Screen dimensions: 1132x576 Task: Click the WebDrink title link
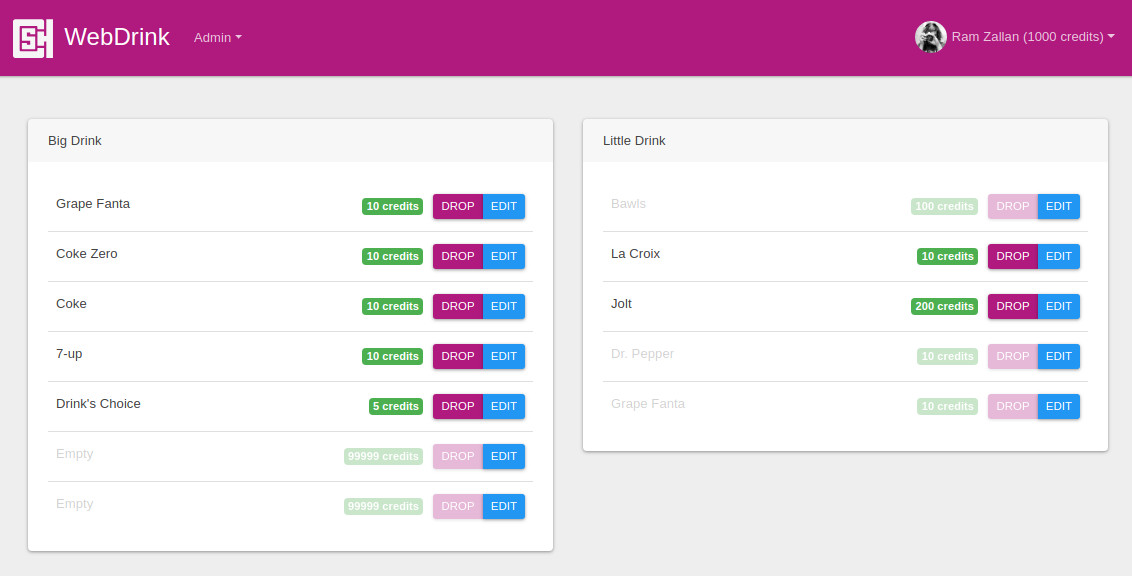[x=116, y=37]
